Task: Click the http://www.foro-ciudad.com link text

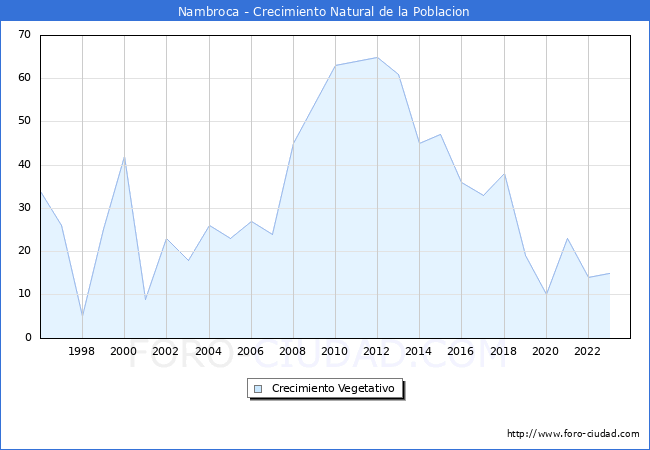Action: click(573, 433)
